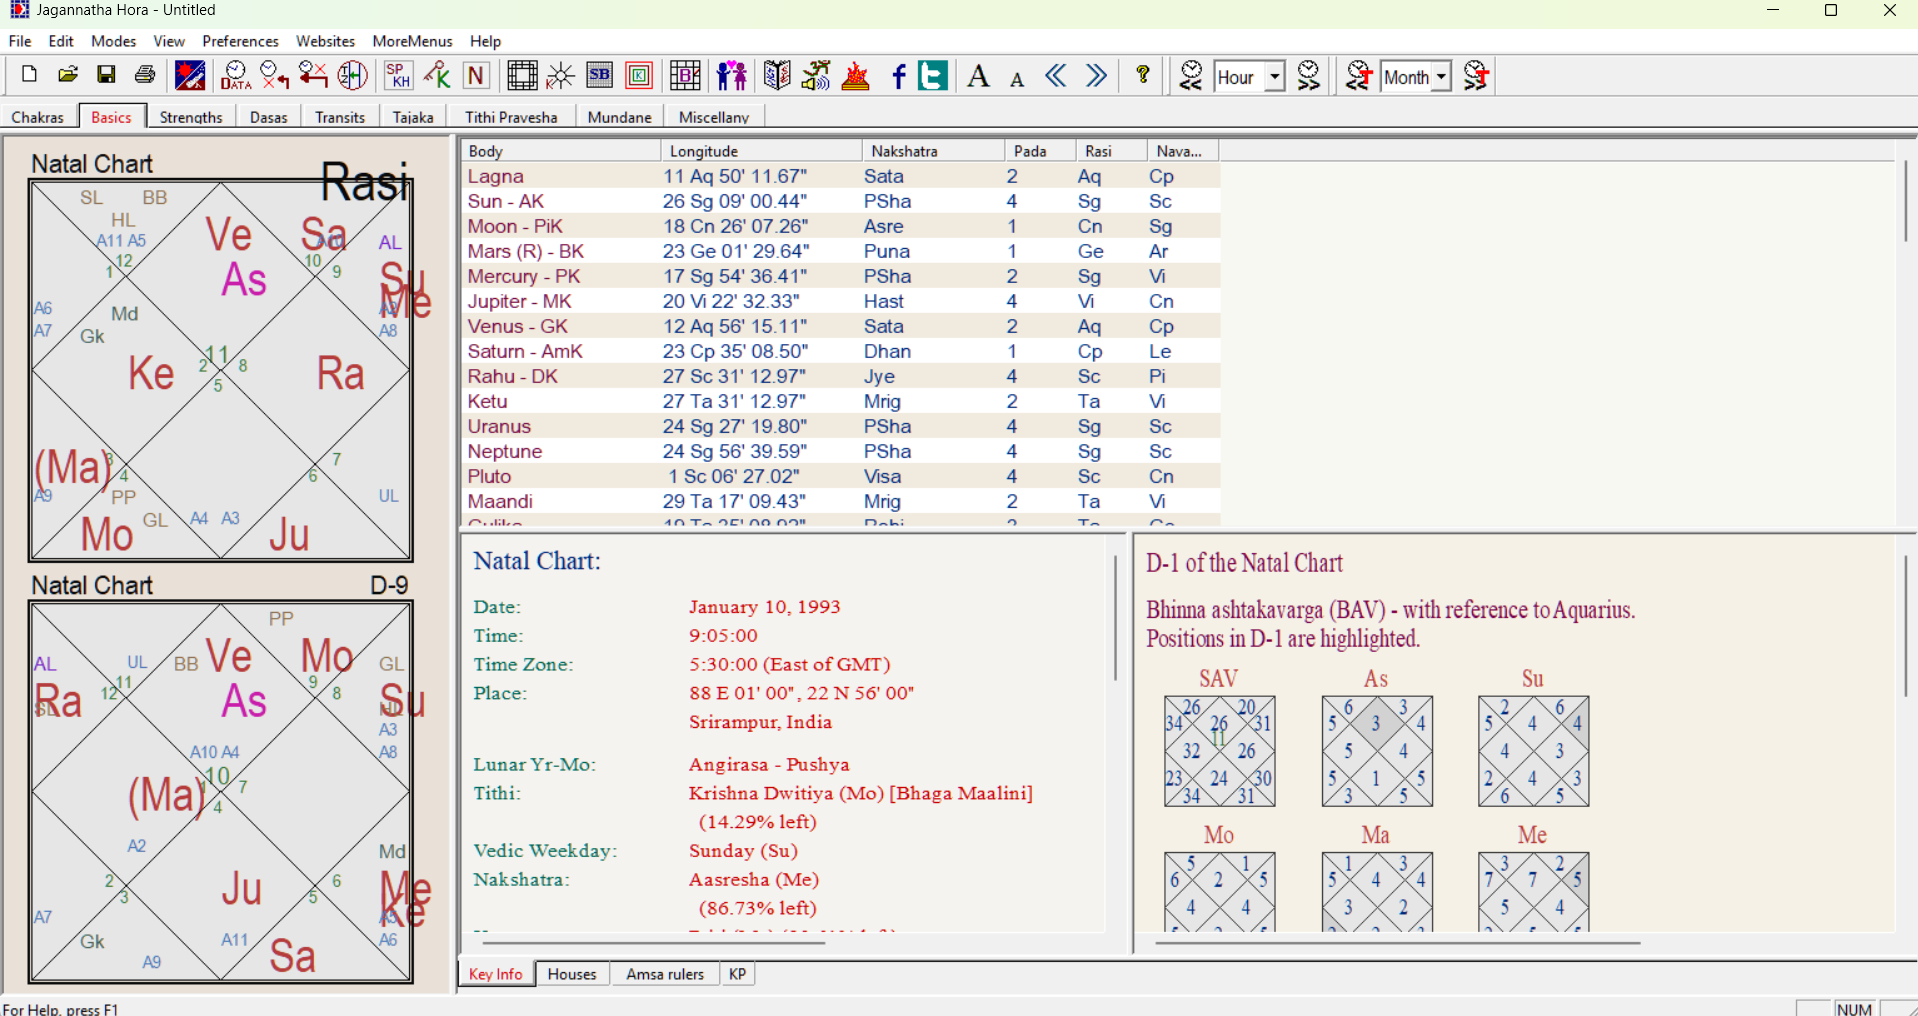
Task: Click the Facebook f icon
Action: point(898,76)
